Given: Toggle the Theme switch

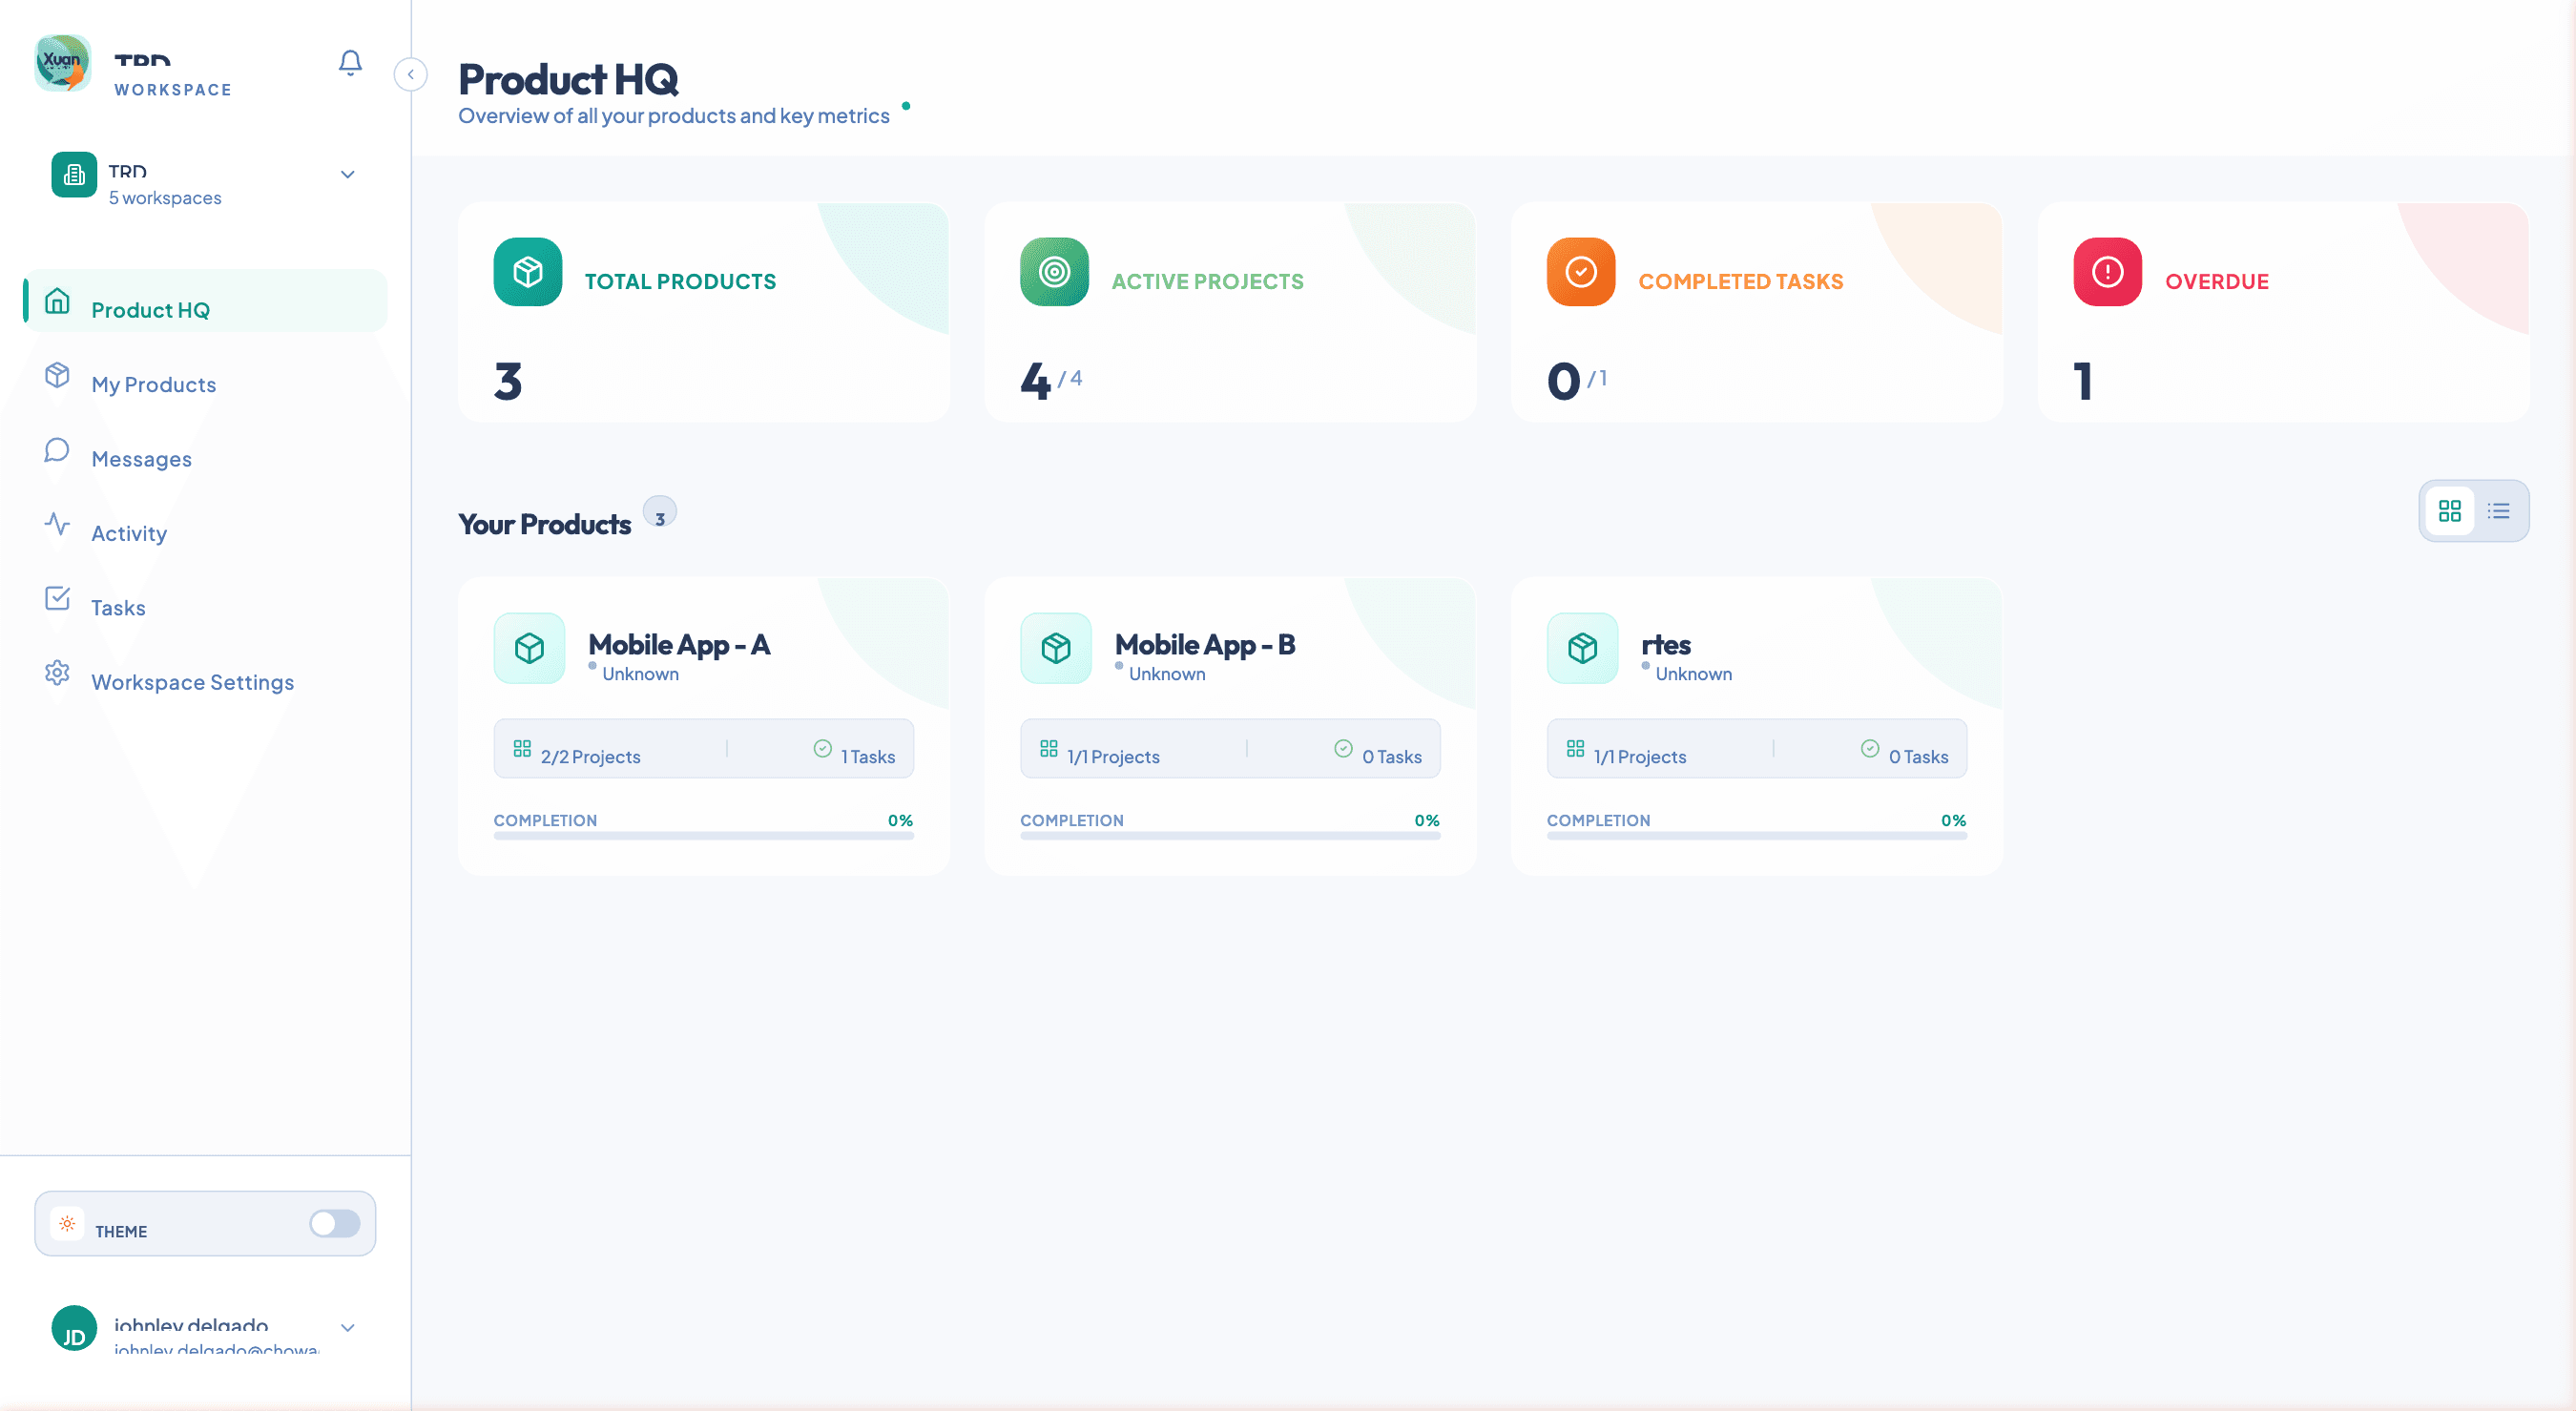Looking at the screenshot, I should (x=335, y=1223).
